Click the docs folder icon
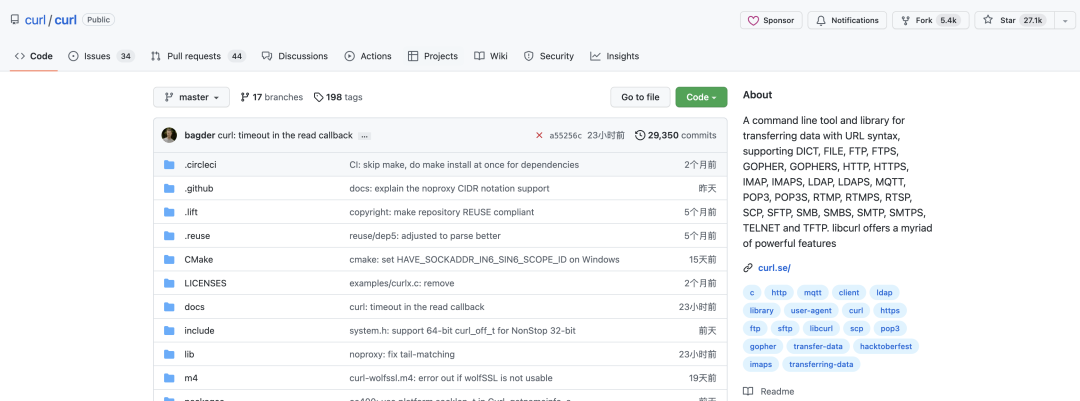Image resolution: width=1080 pixels, height=401 pixels. pos(169,307)
